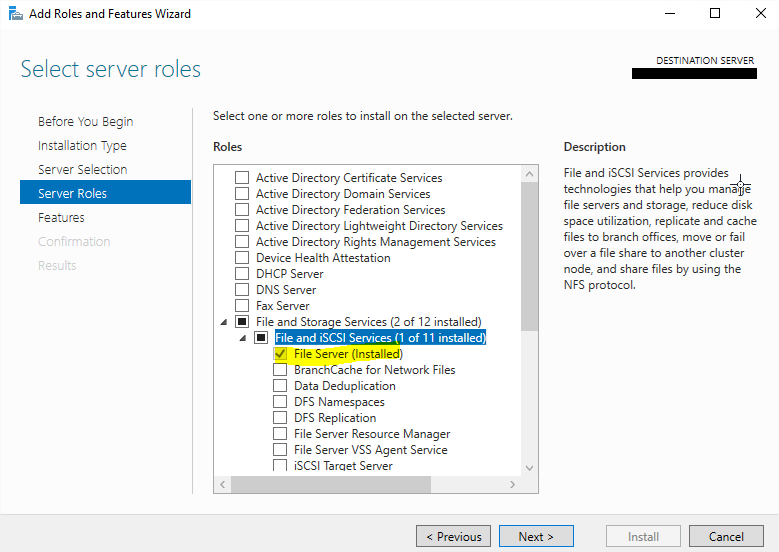Collapse the File and Storage Services node
Screen dimensions: 779x552
pos(222,322)
